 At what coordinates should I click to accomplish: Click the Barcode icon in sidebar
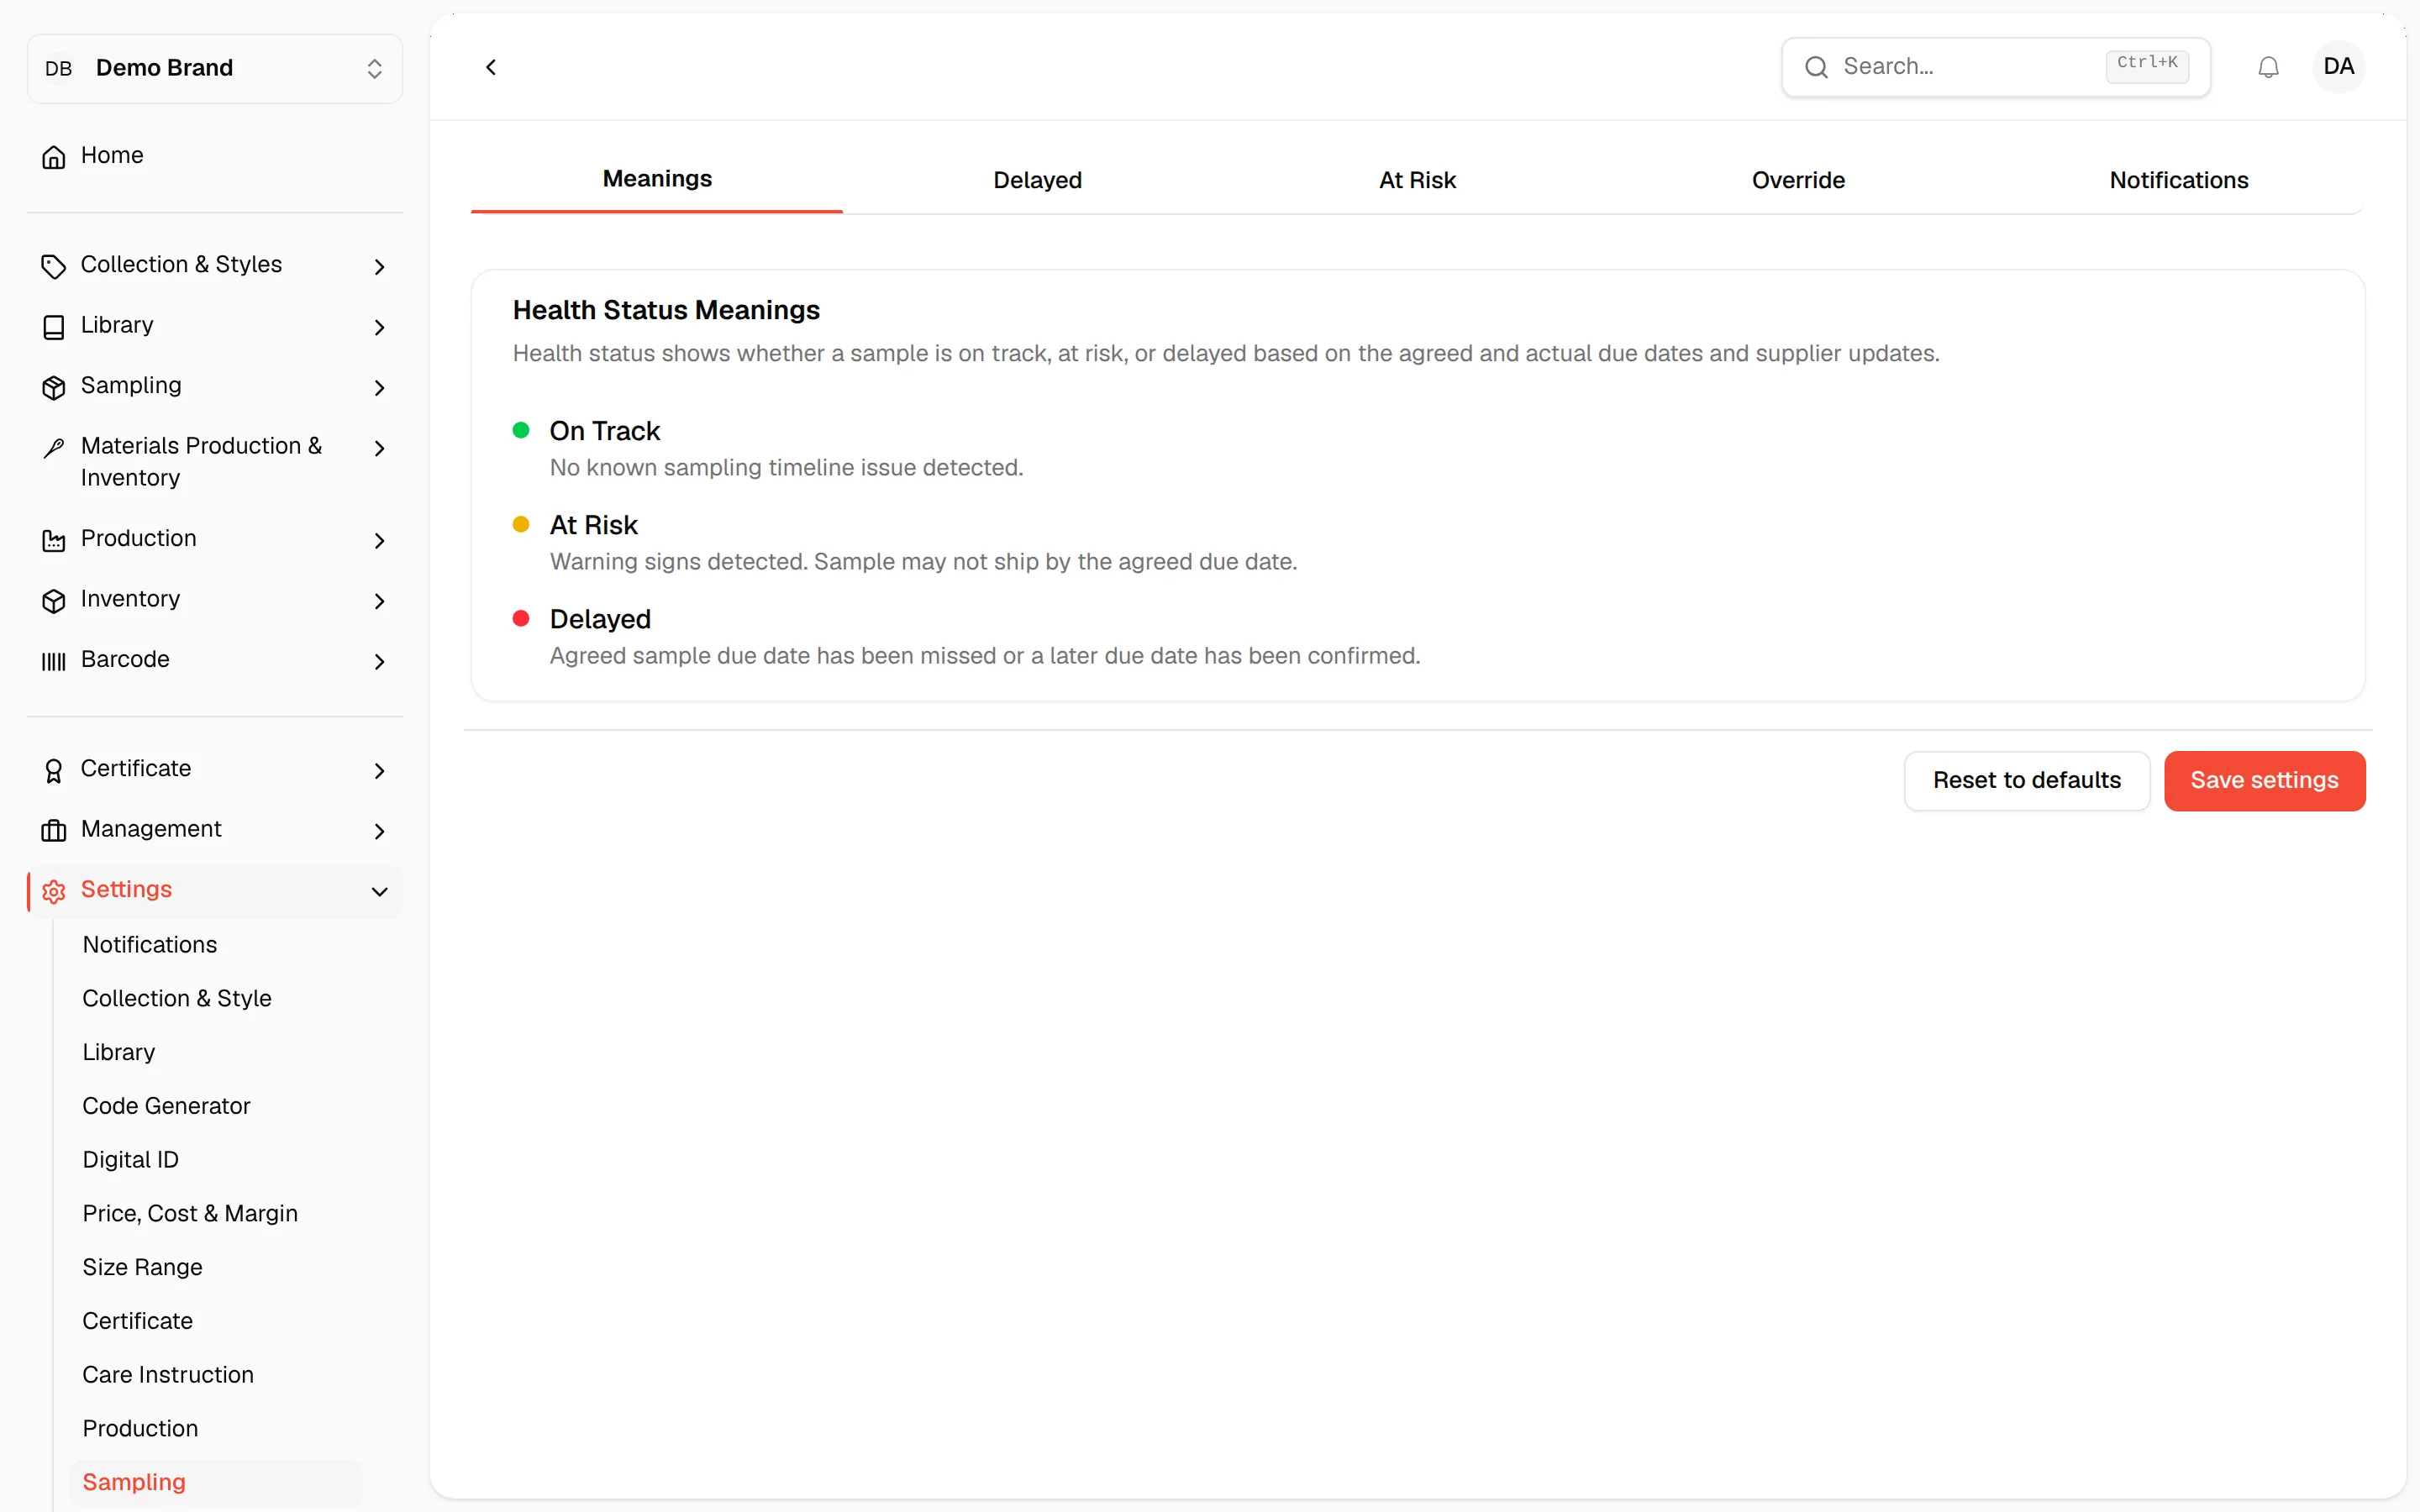click(54, 661)
